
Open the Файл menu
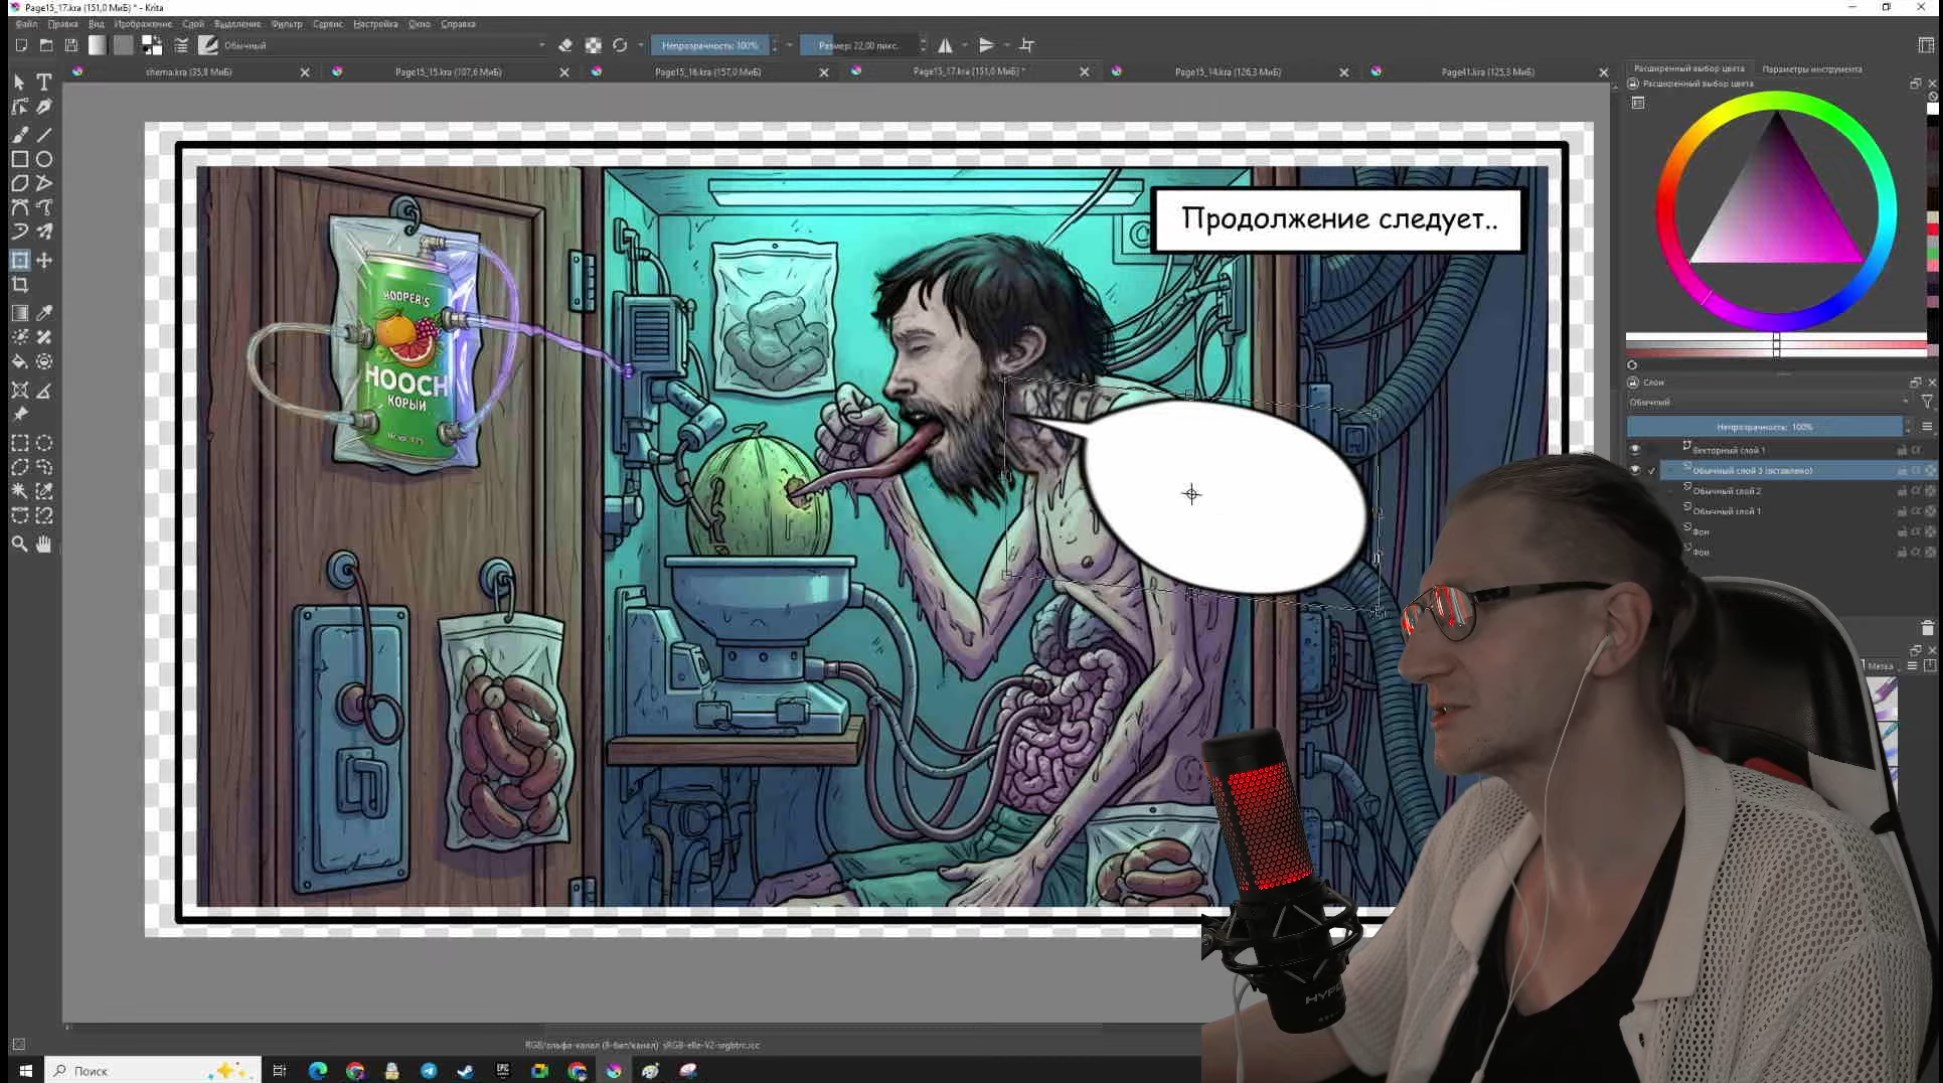point(26,24)
